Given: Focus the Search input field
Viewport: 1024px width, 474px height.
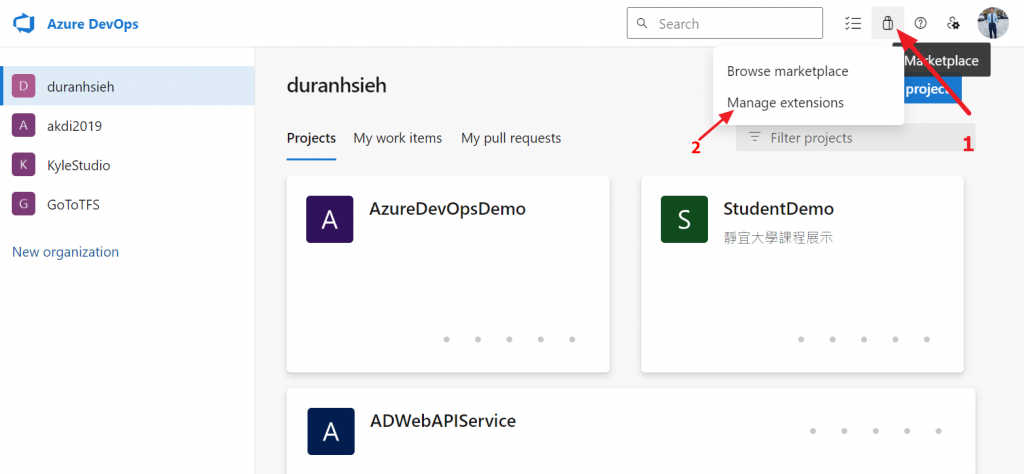Looking at the screenshot, I should point(725,24).
